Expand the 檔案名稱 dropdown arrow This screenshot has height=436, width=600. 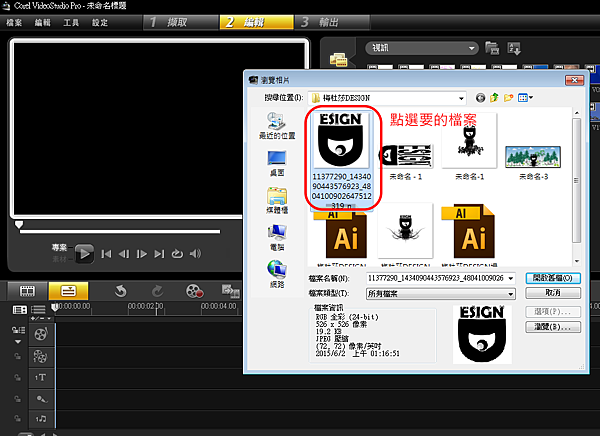tap(511, 278)
